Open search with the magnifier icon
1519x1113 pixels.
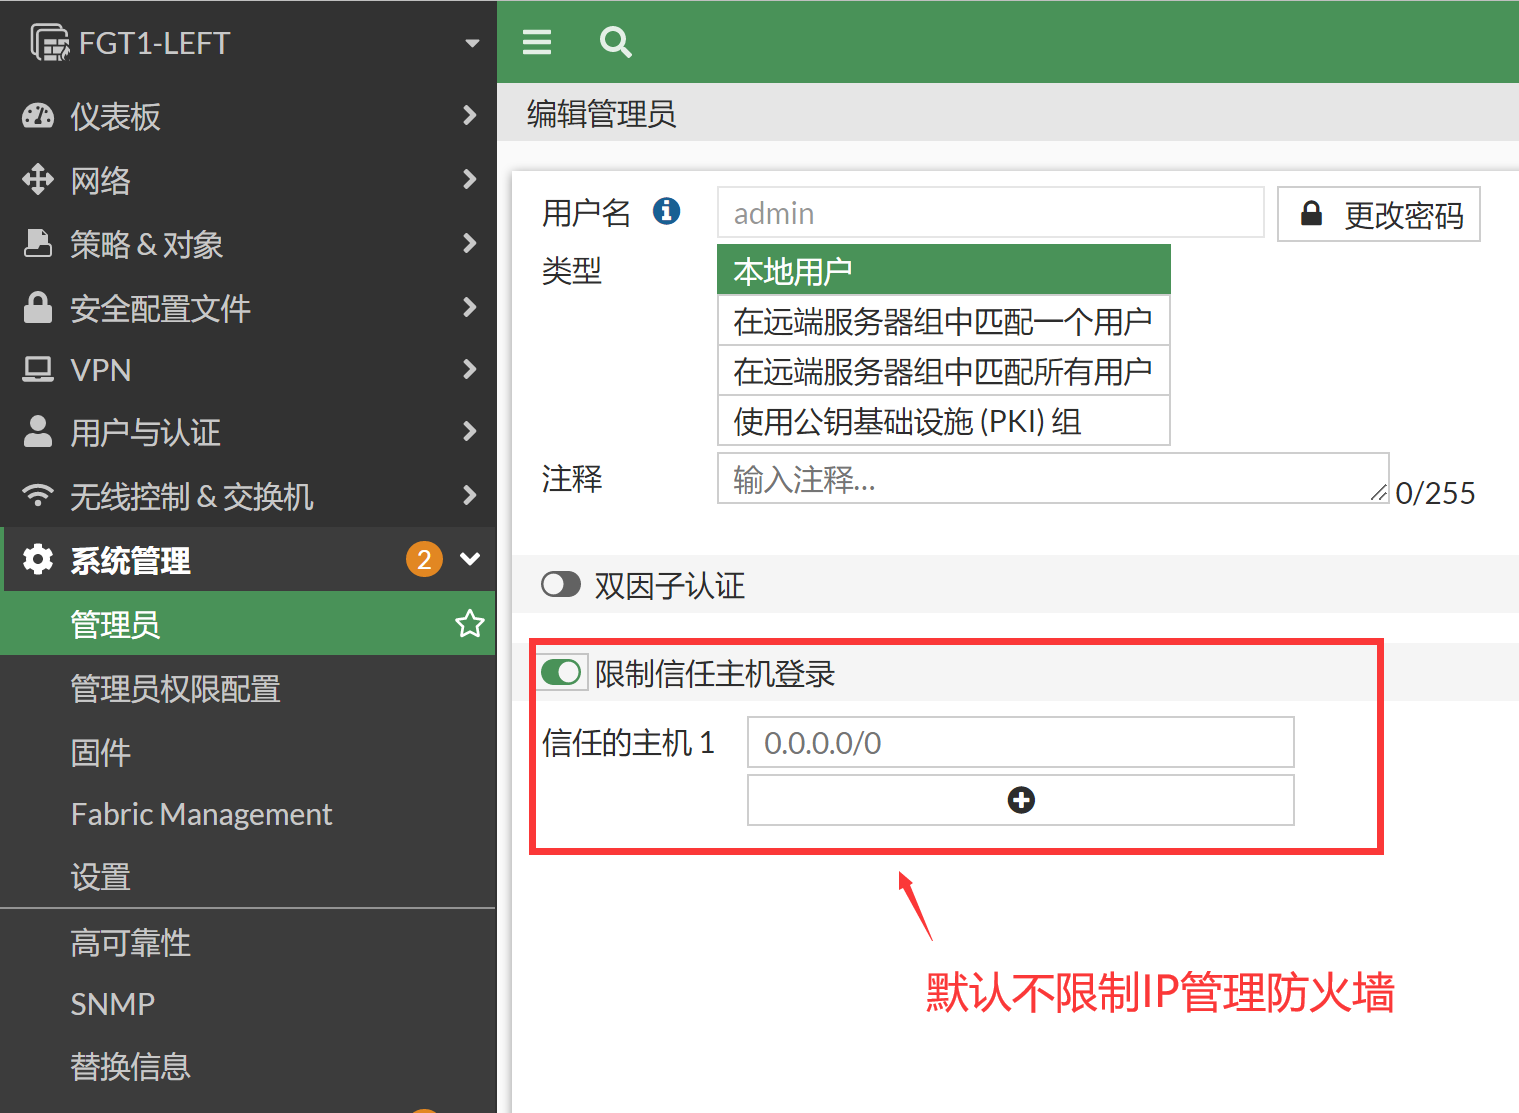click(x=615, y=42)
